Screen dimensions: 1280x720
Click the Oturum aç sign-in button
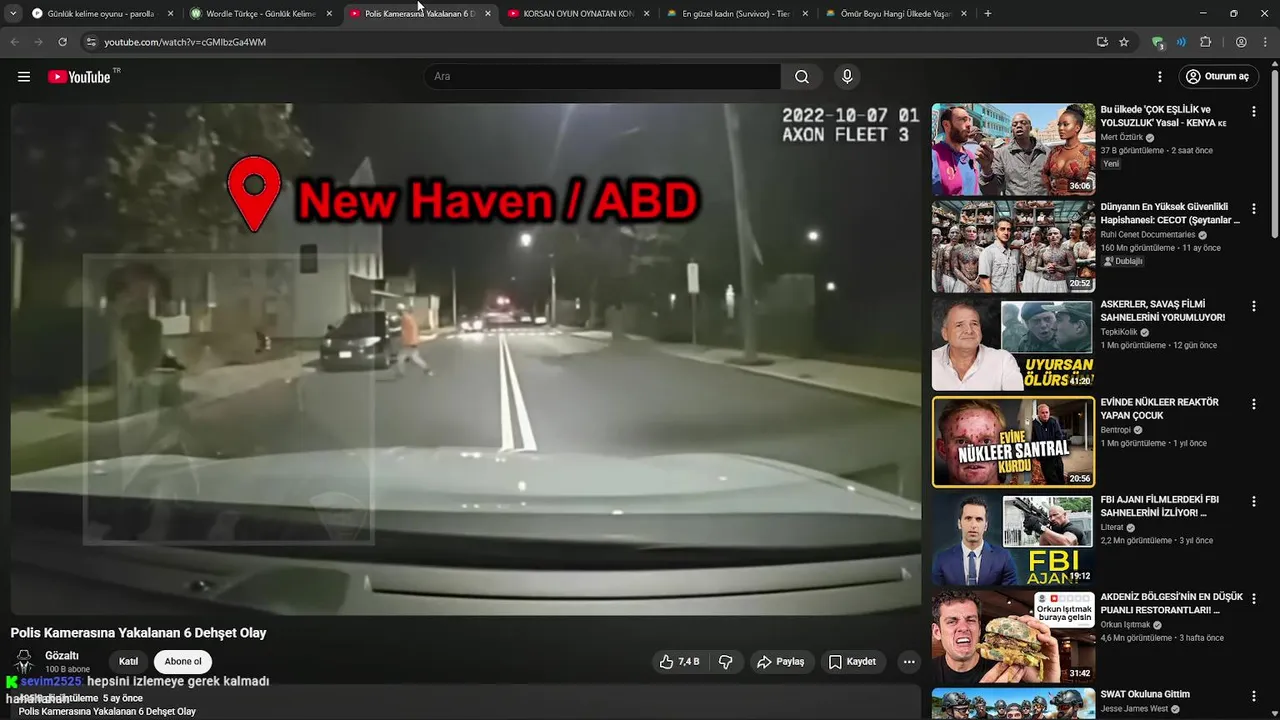coord(1217,77)
